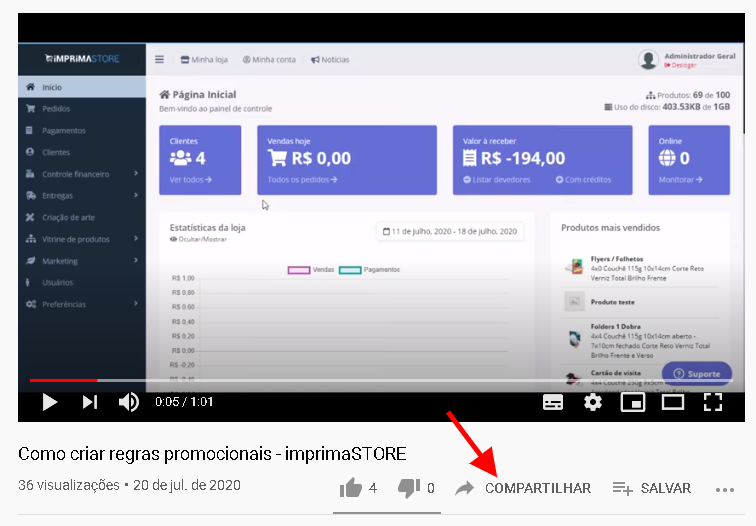Viewport: 756px width, 526px height.
Task: Click the video title text
Action: (212, 454)
